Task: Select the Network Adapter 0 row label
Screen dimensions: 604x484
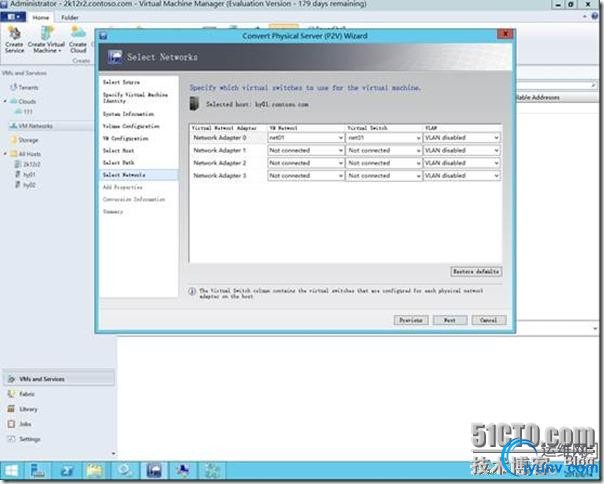Action: pyautogui.click(x=220, y=138)
